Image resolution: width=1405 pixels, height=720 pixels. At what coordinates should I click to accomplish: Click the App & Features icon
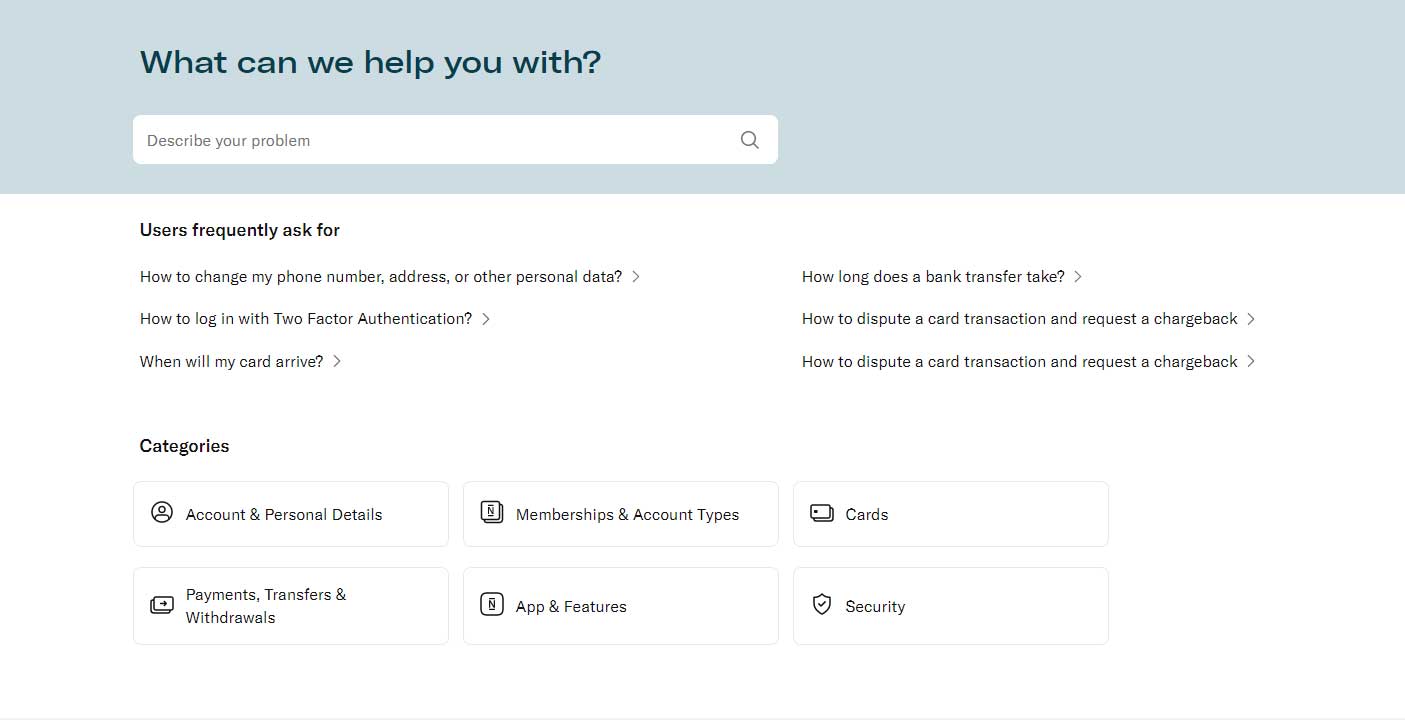tap(492, 605)
